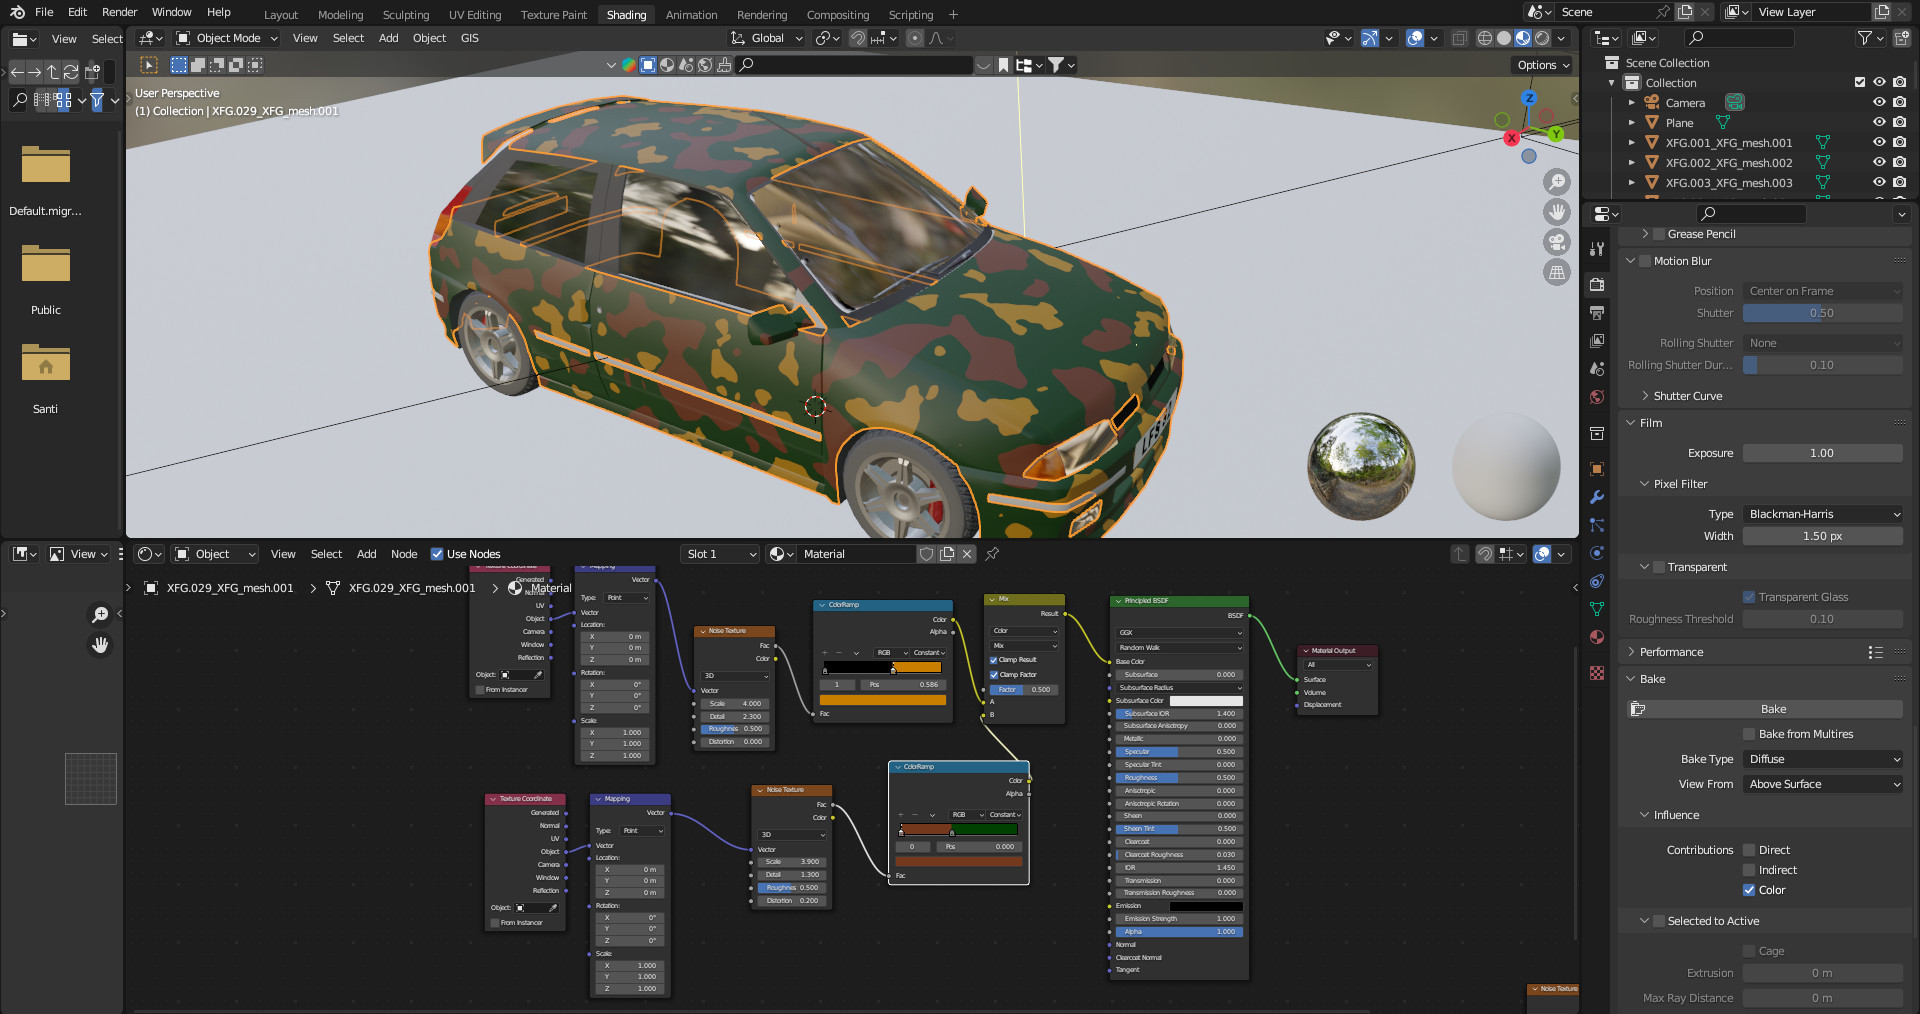Enable the Motion Blur checkbox
This screenshot has width=1920, height=1014.
coord(1645,261)
